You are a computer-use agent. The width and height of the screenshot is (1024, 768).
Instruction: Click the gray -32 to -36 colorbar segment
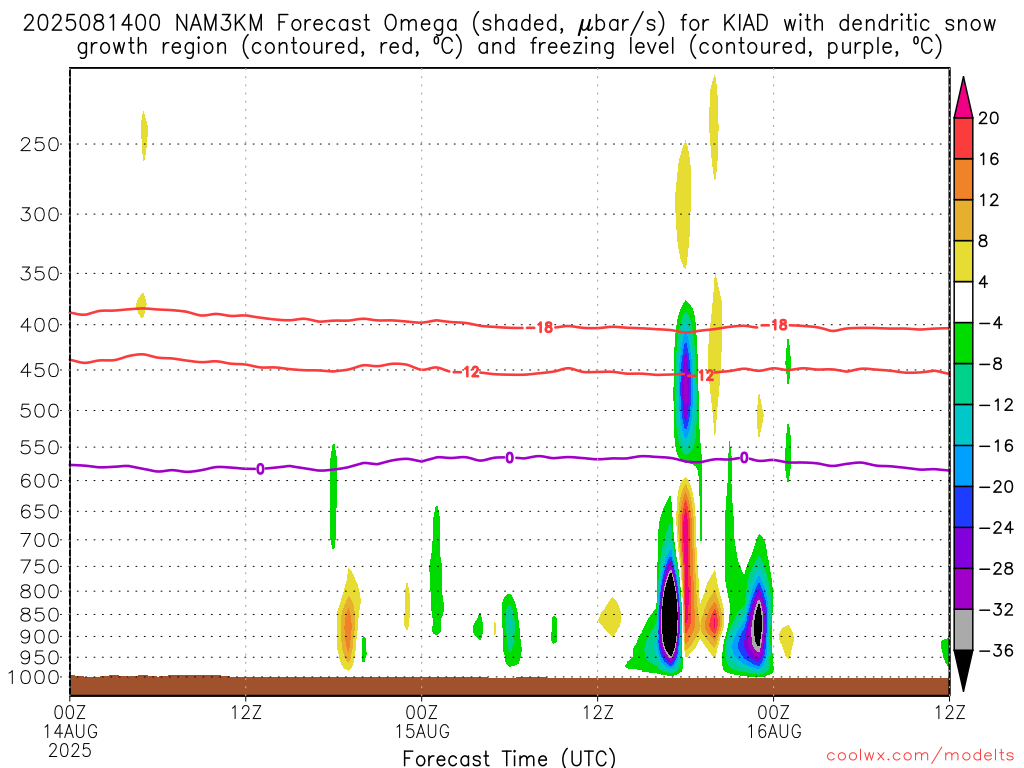[x=963, y=630]
